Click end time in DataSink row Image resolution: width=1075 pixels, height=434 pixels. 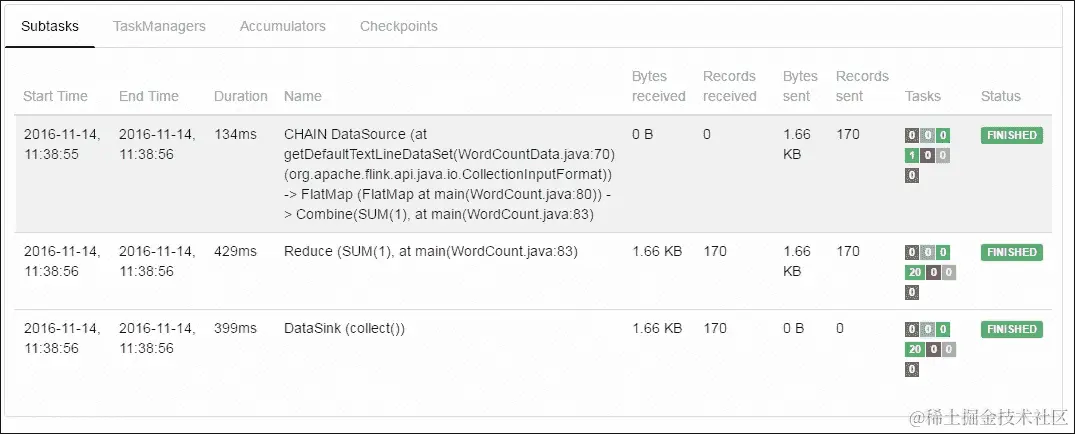(x=157, y=339)
